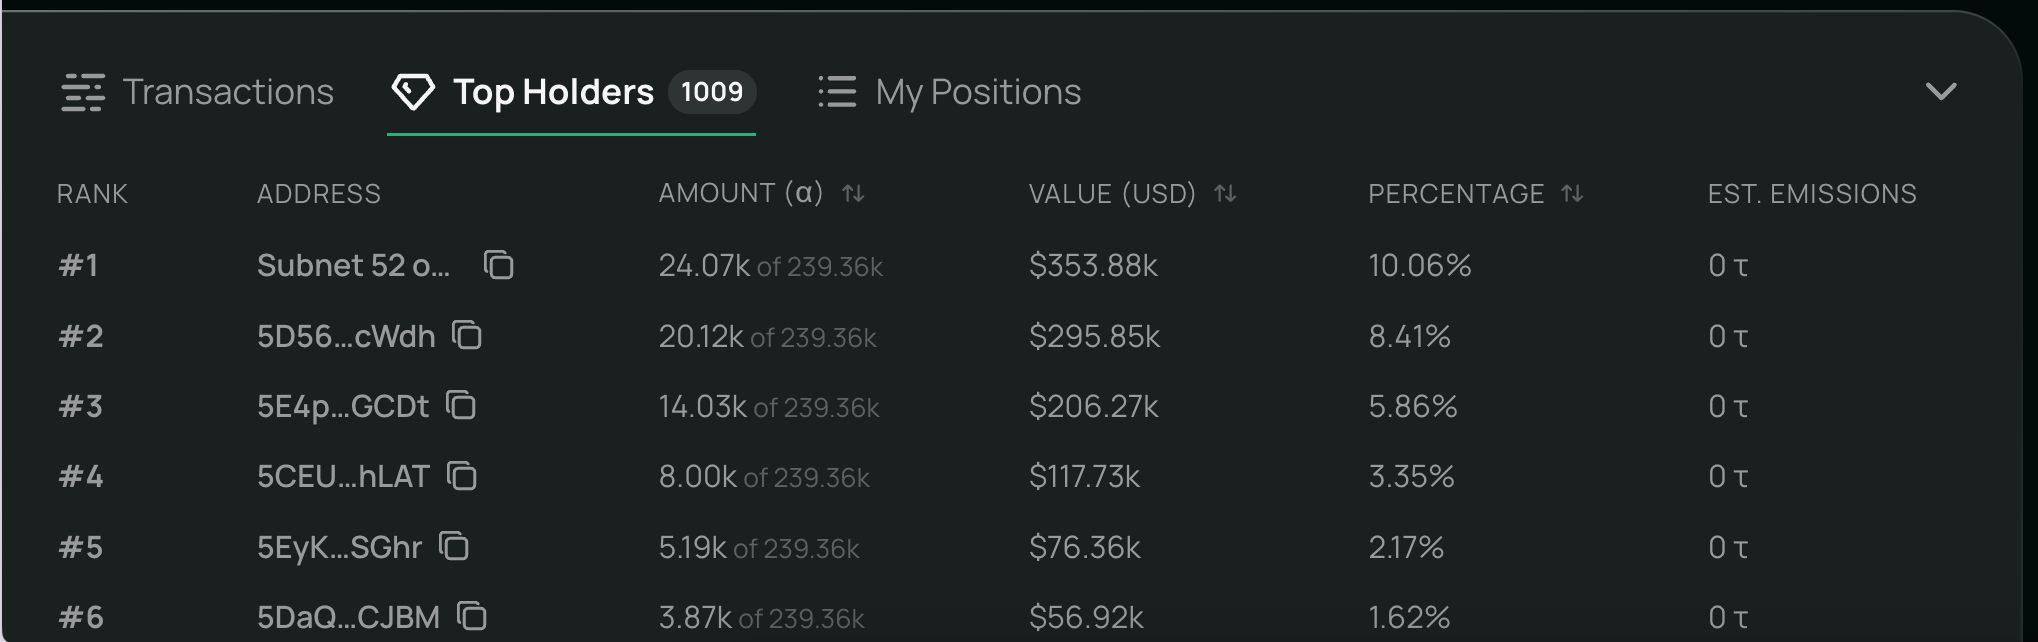Open holder address 5D56...cWdh
Image resolution: width=2038 pixels, height=642 pixels.
tap(346, 336)
